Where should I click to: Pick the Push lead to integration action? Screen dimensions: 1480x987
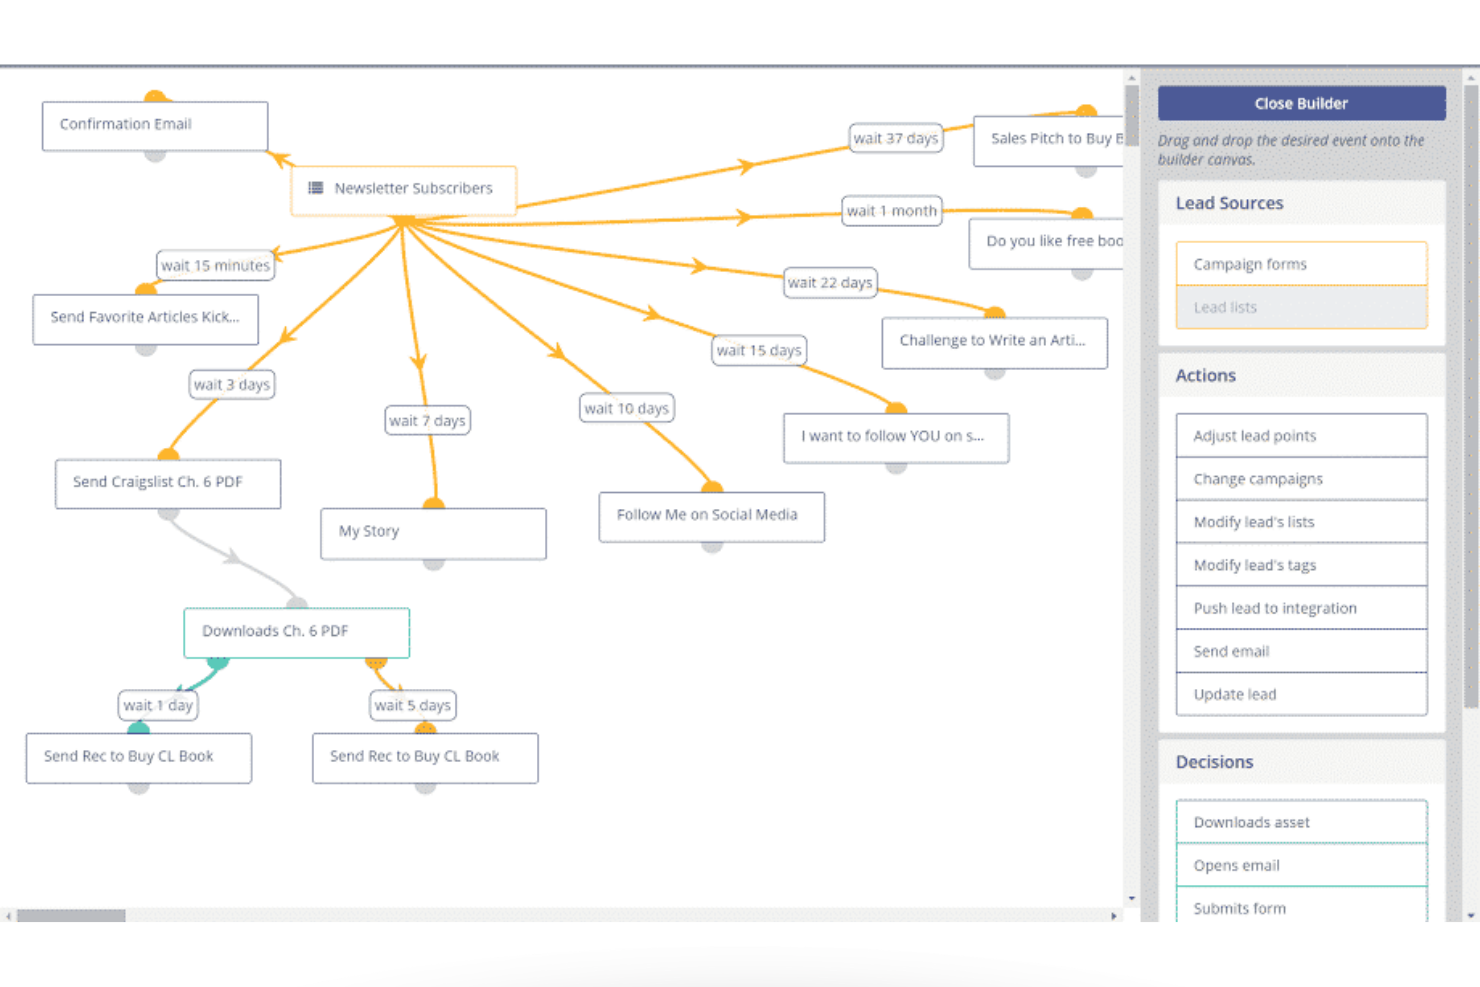point(1301,608)
